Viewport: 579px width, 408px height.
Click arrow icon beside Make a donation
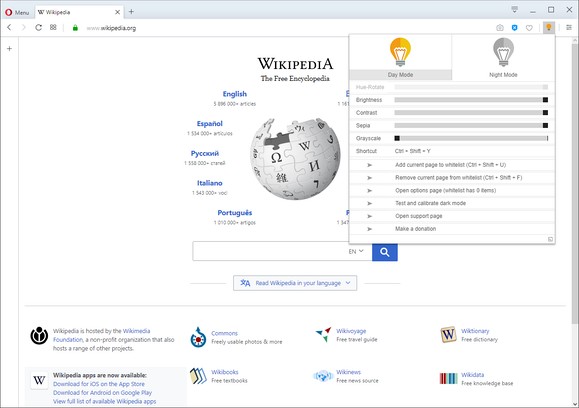coord(370,229)
